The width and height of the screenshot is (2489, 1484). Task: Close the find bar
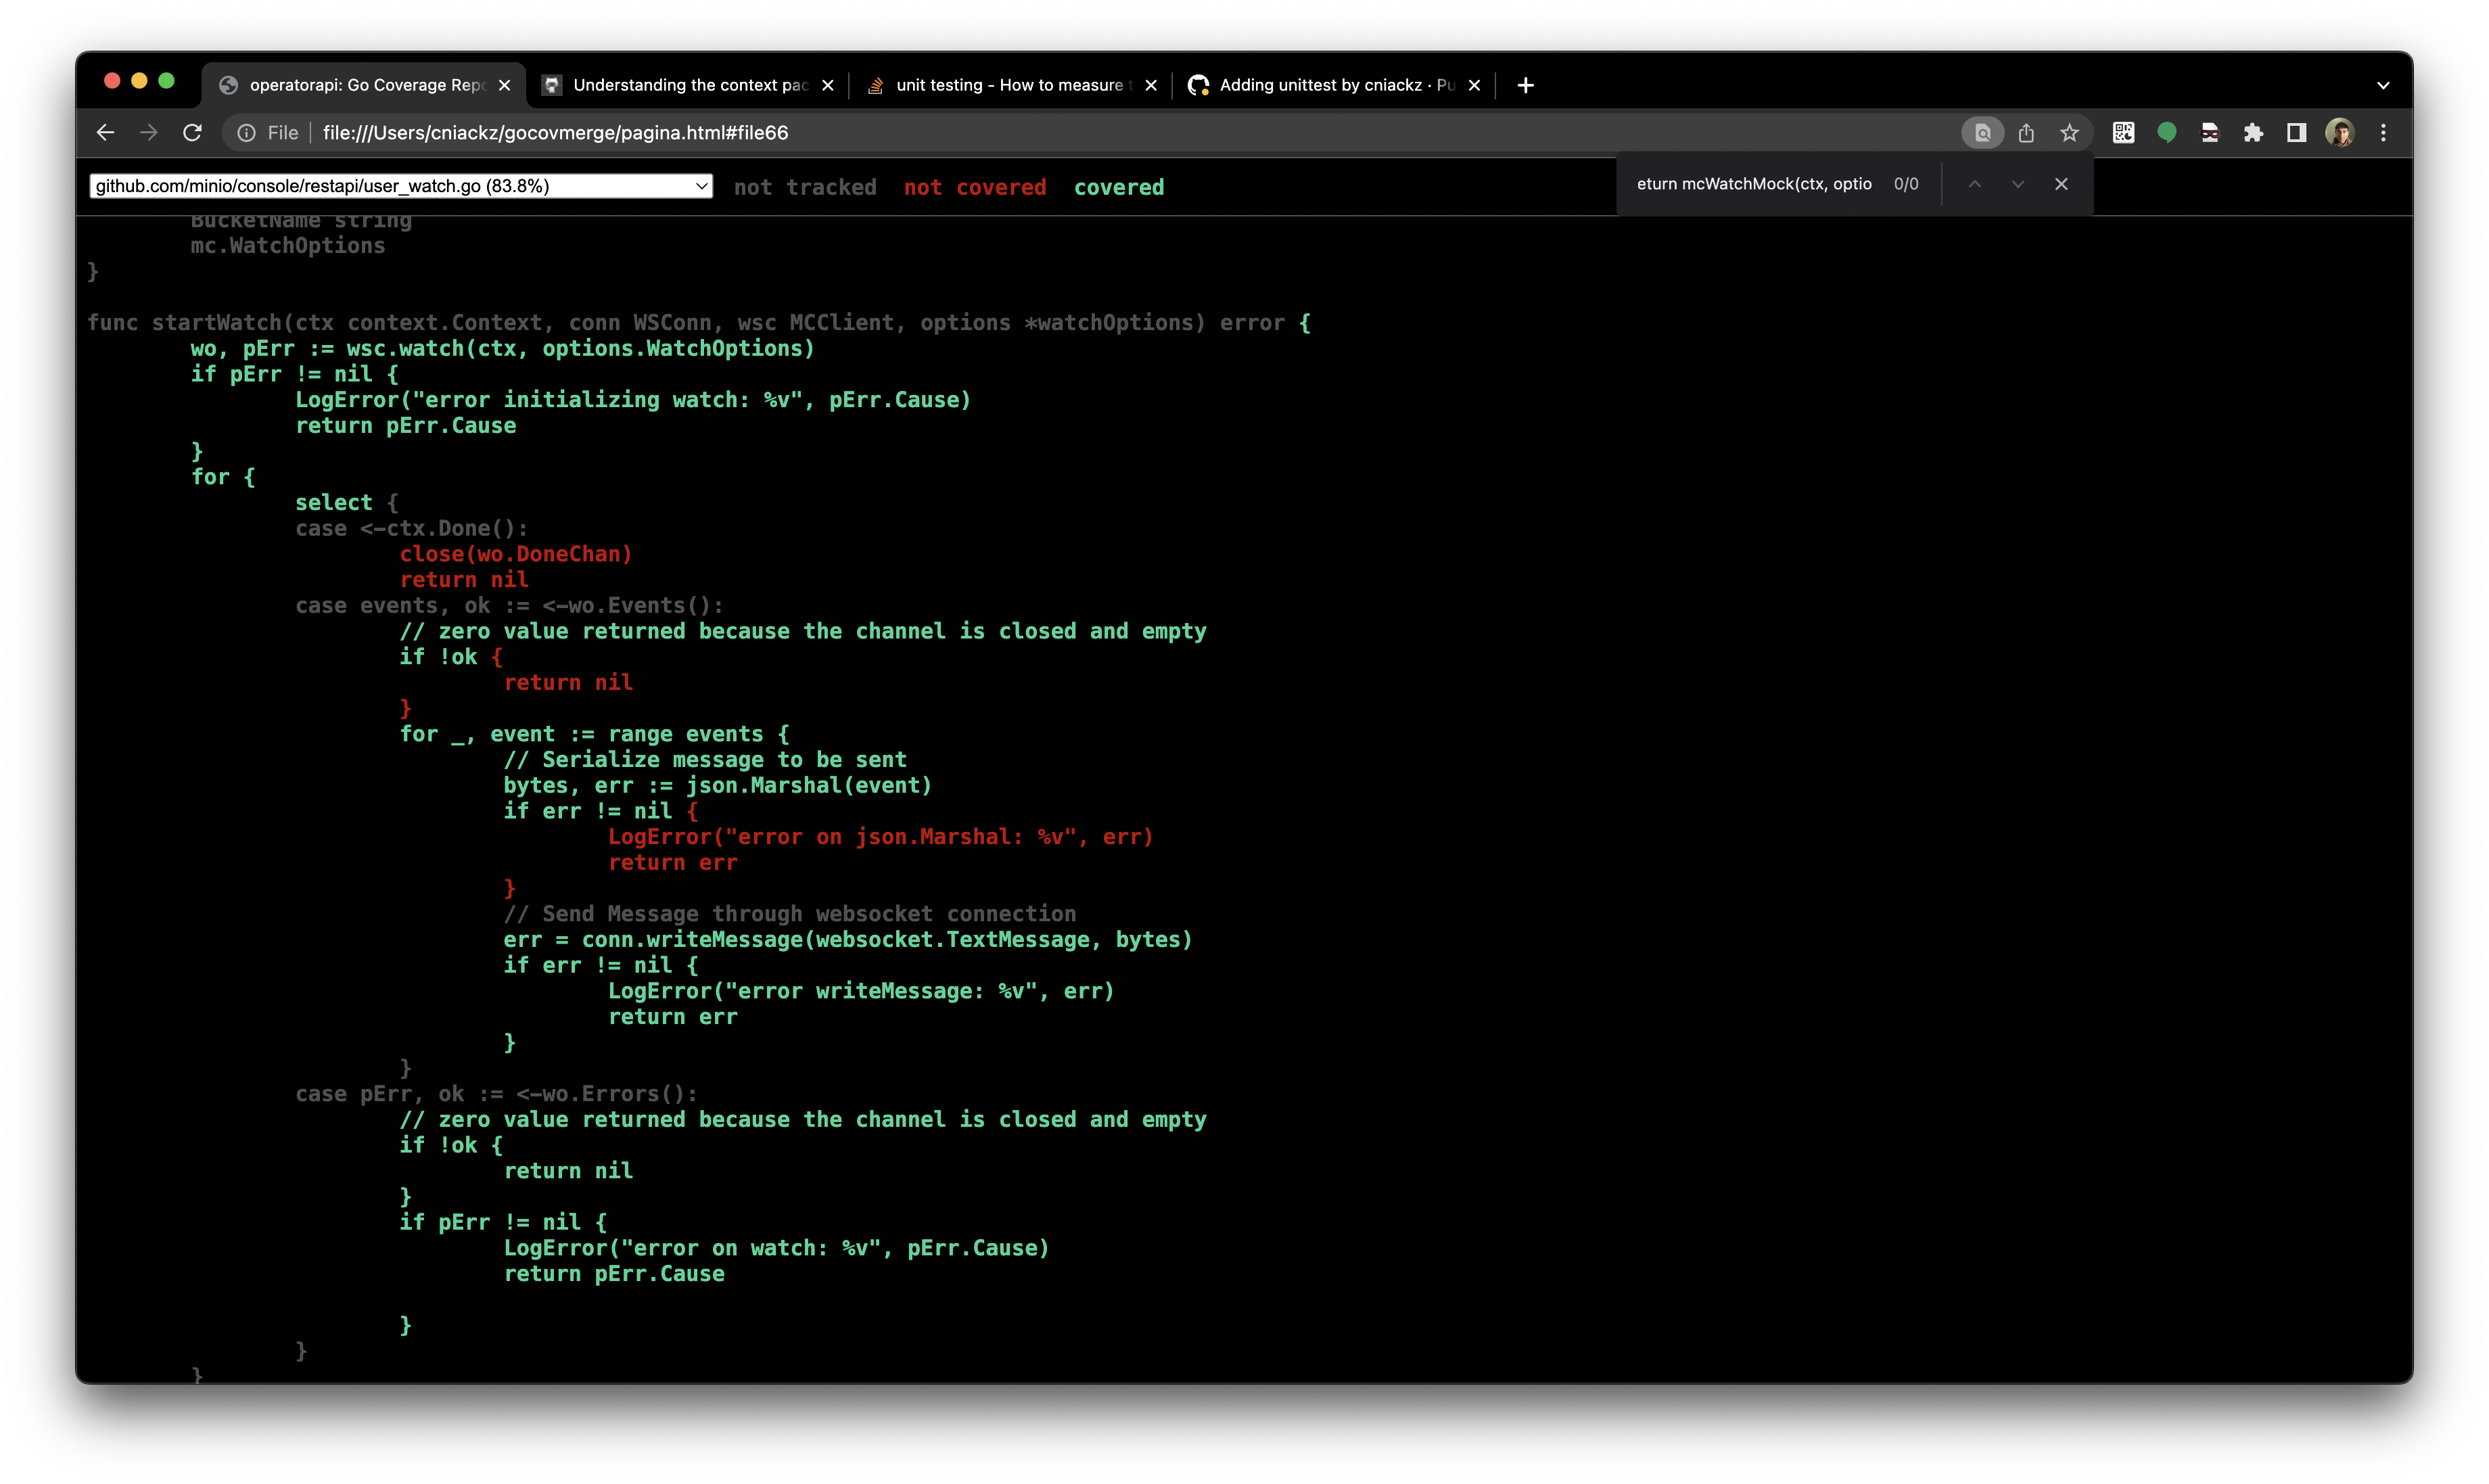[2061, 184]
